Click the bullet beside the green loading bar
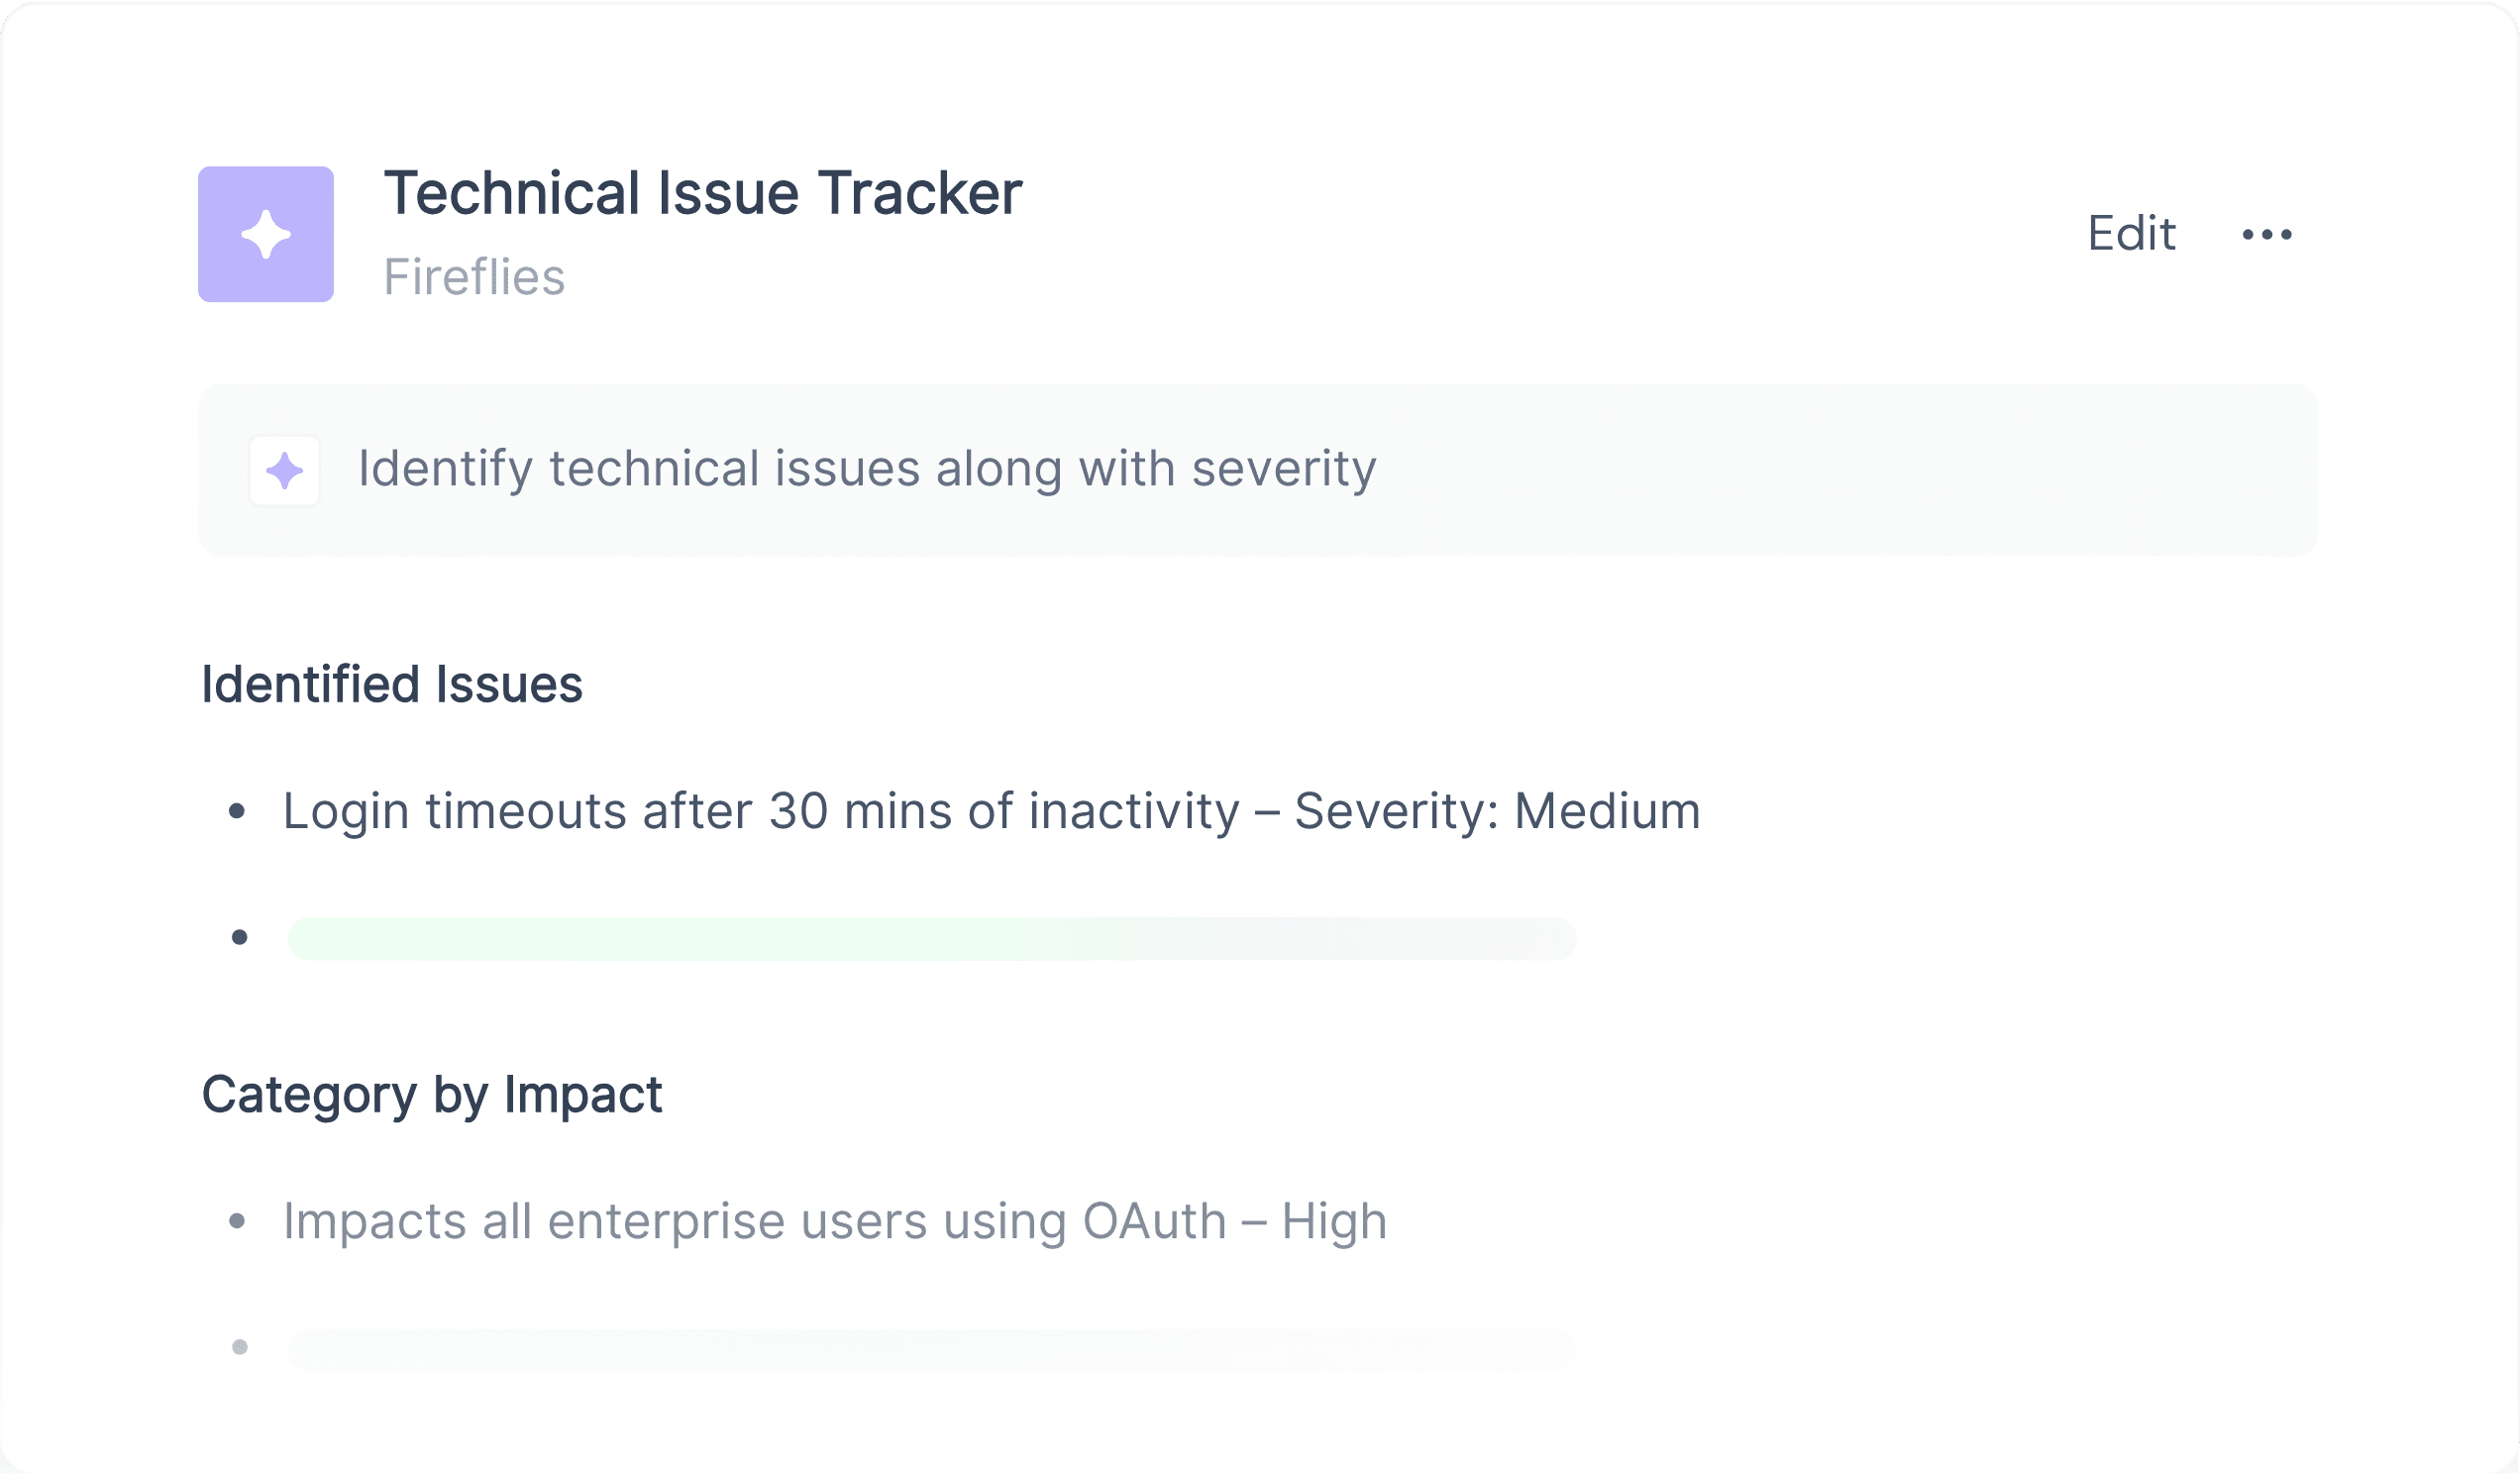 (240, 937)
